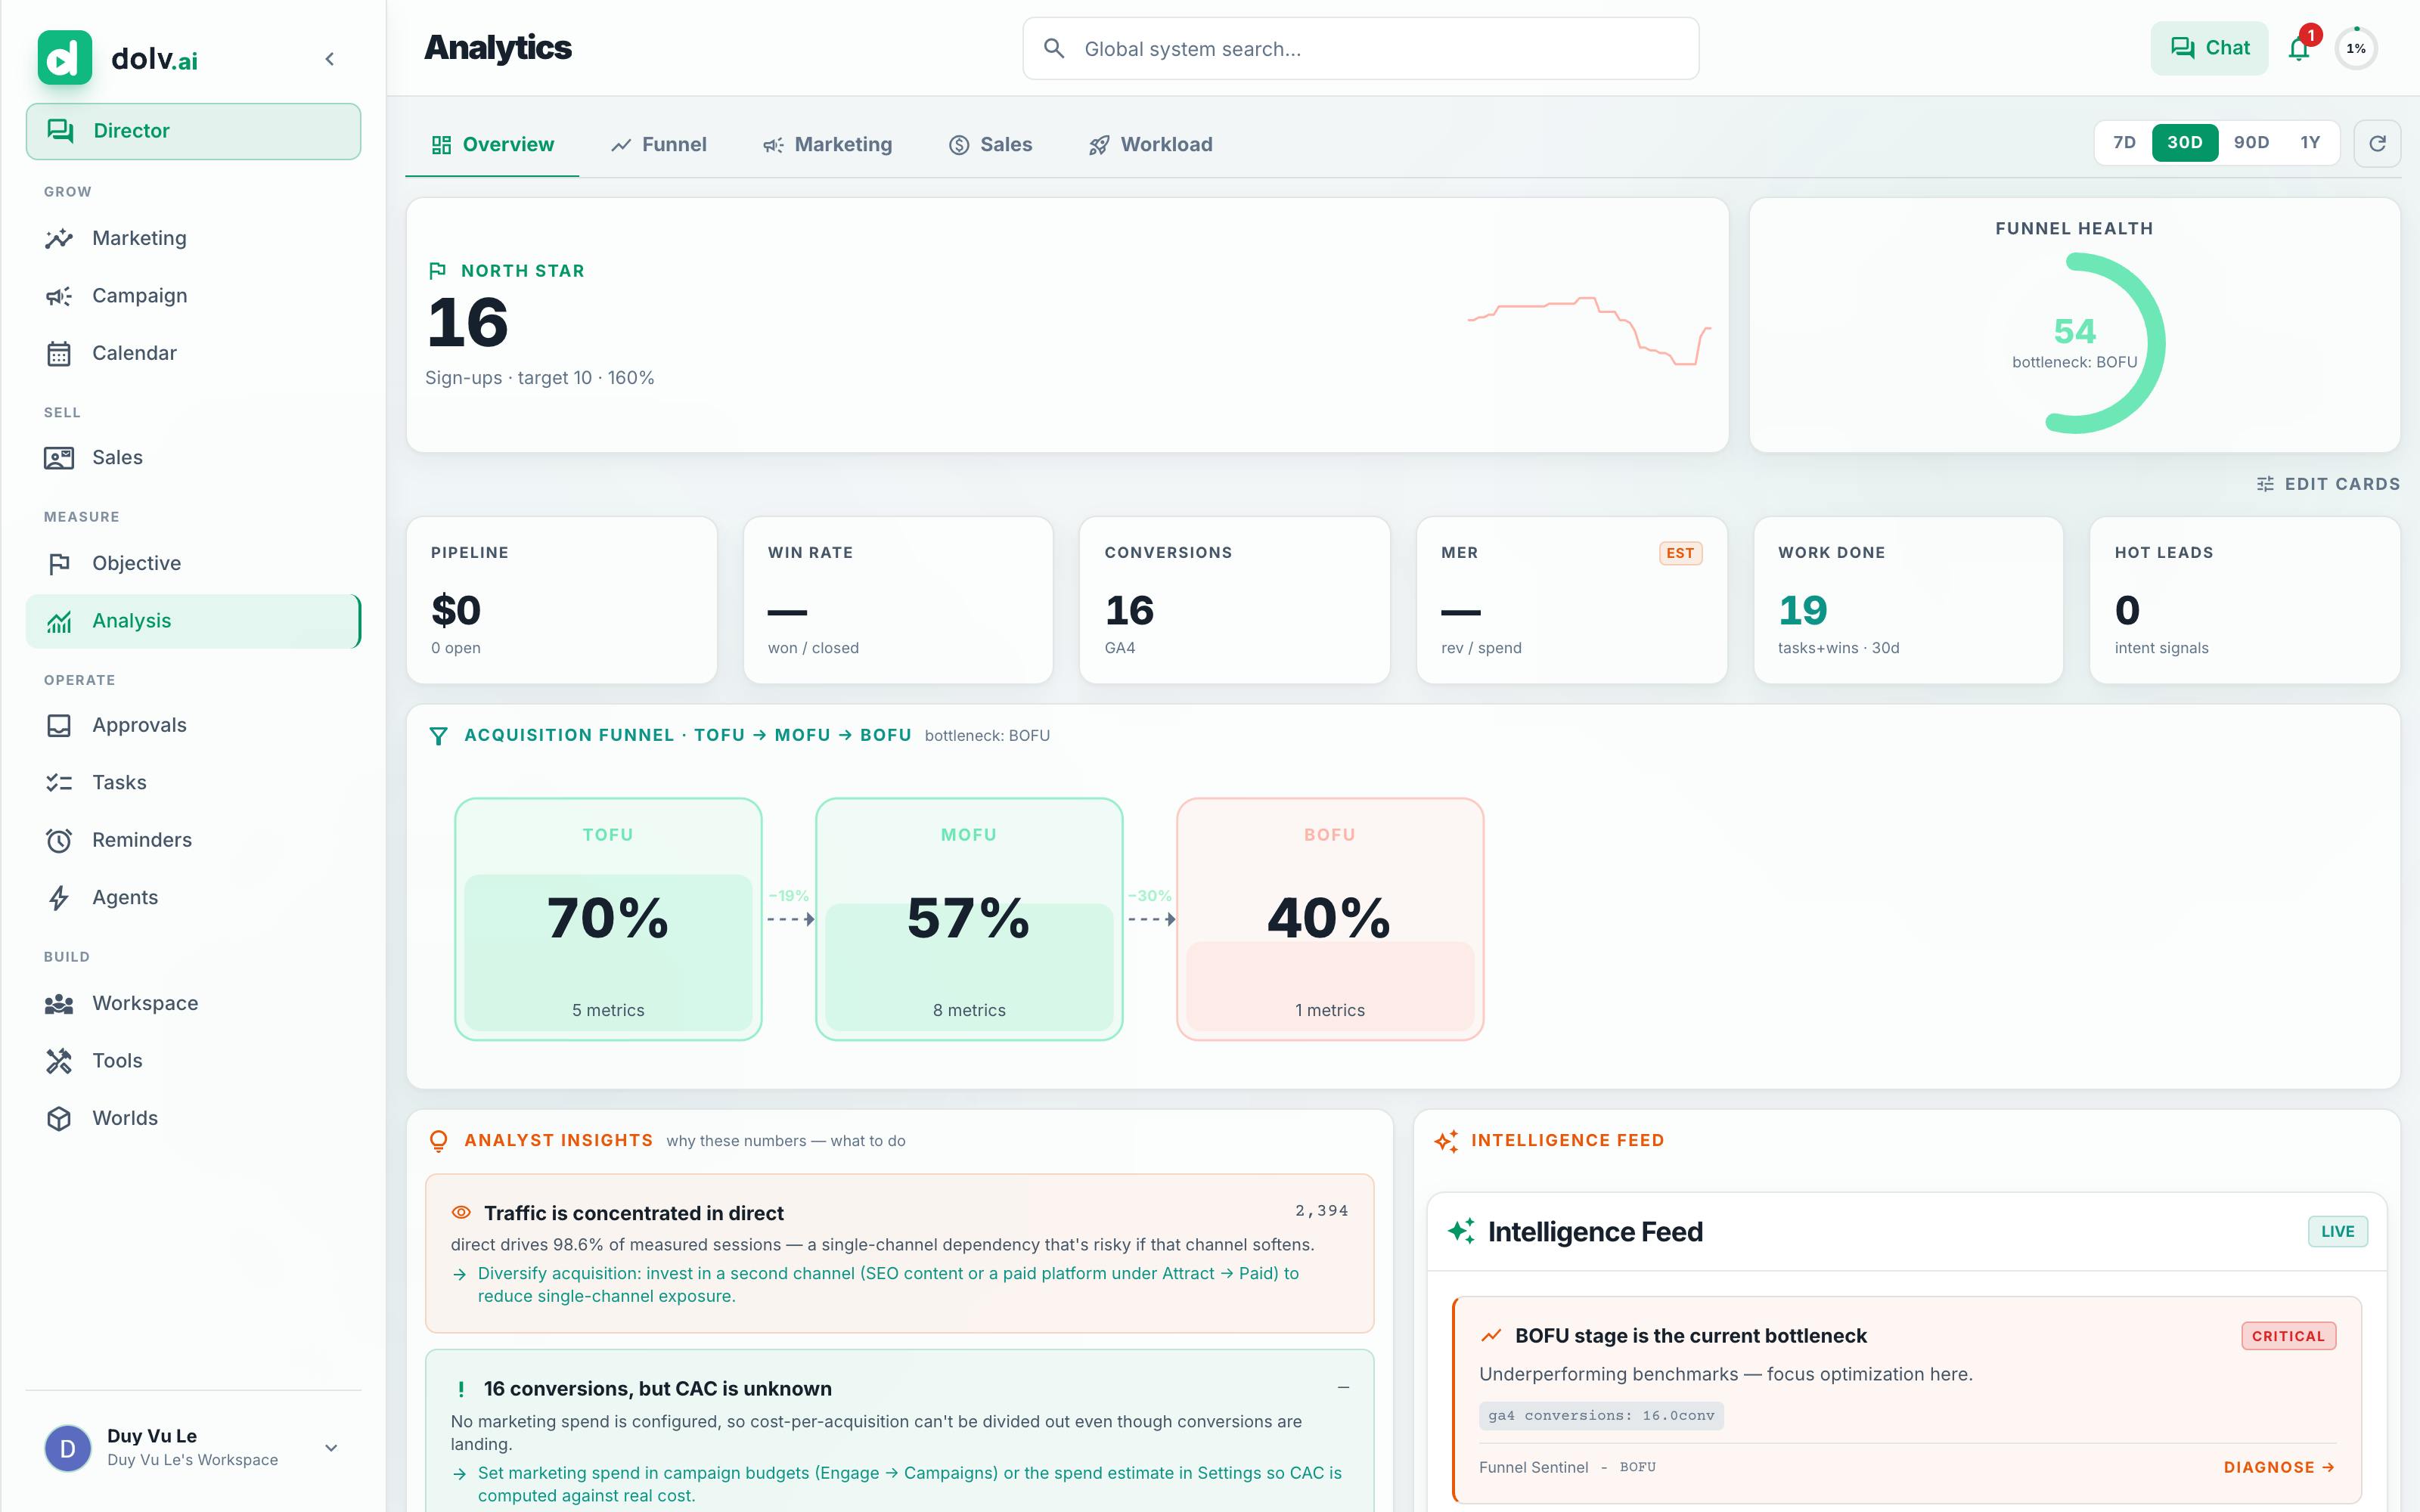The height and width of the screenshot is (1512, 2420).
Task: Click the refresh icon beside date range
Action: tap(2377, 143)
